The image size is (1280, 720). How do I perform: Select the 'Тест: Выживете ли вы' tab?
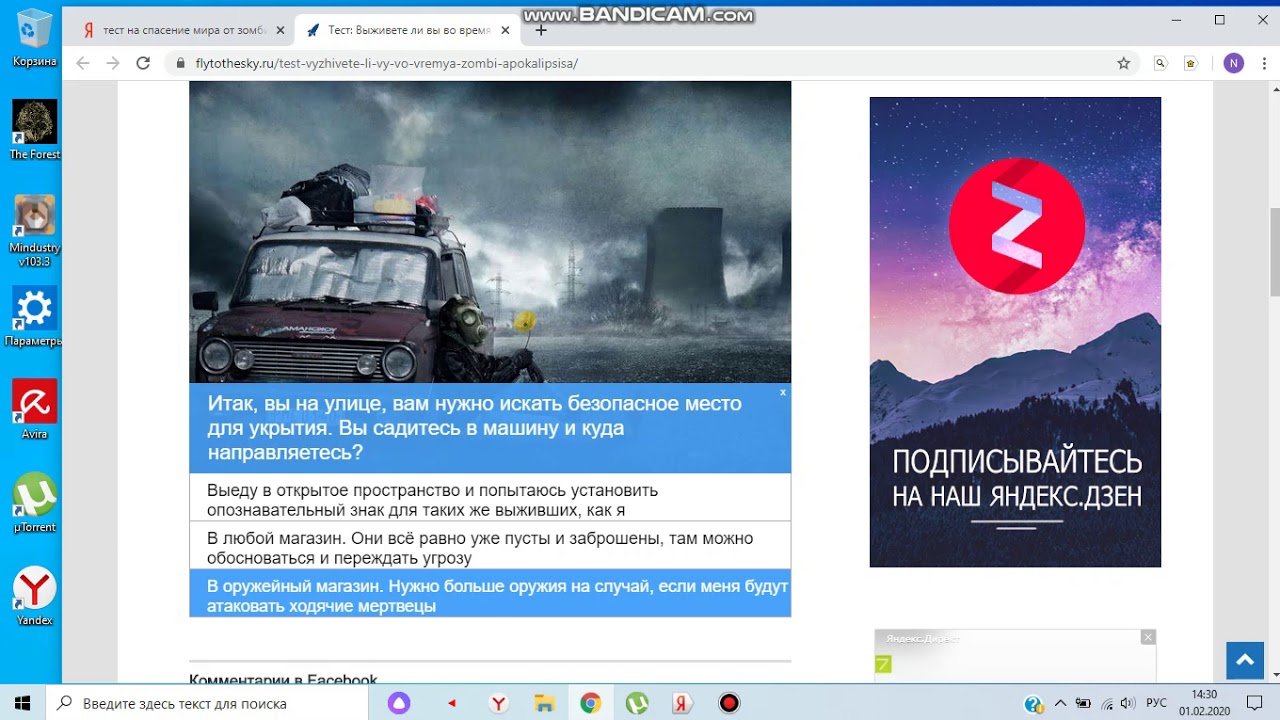pyautogui.click(x=407, y=30)
